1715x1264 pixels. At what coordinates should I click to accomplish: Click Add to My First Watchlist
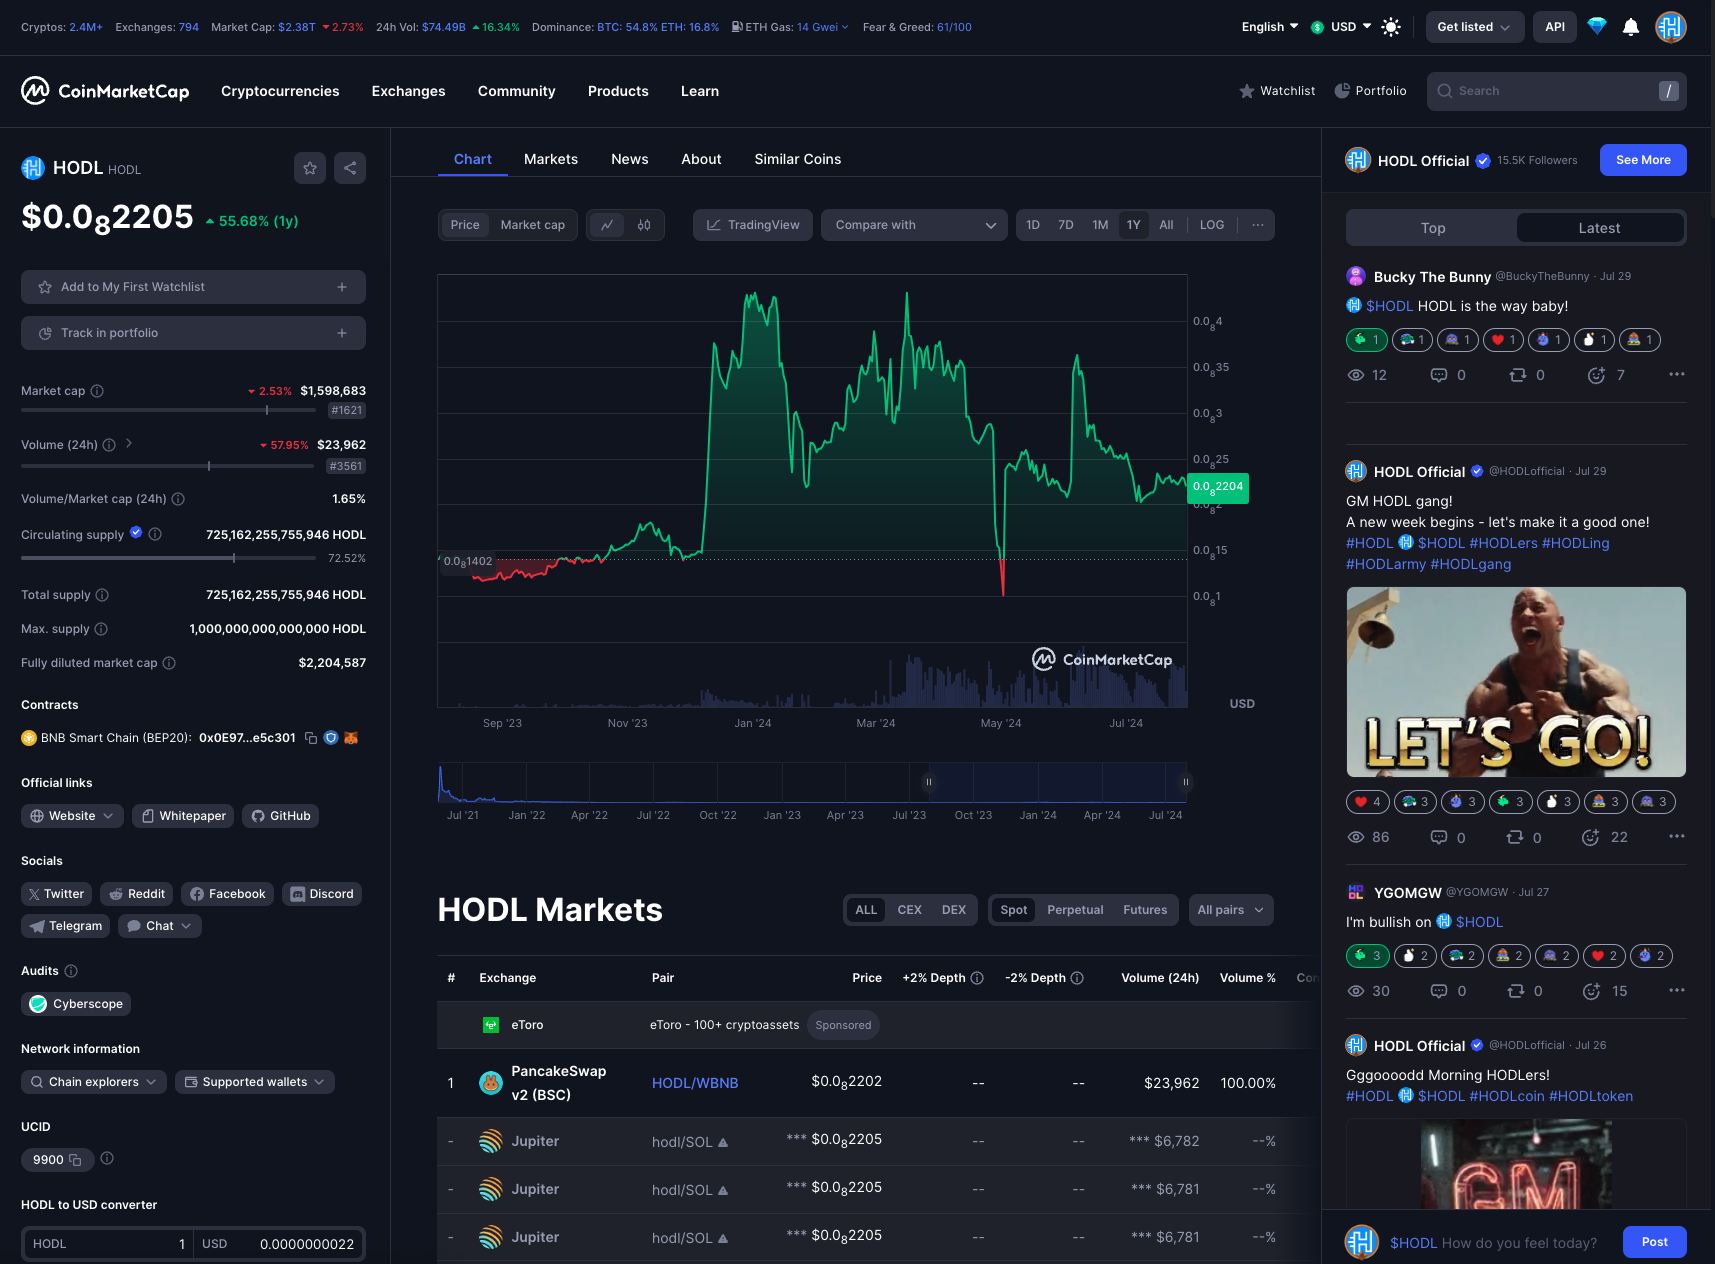pyautogui.click(x=193, y=287)
